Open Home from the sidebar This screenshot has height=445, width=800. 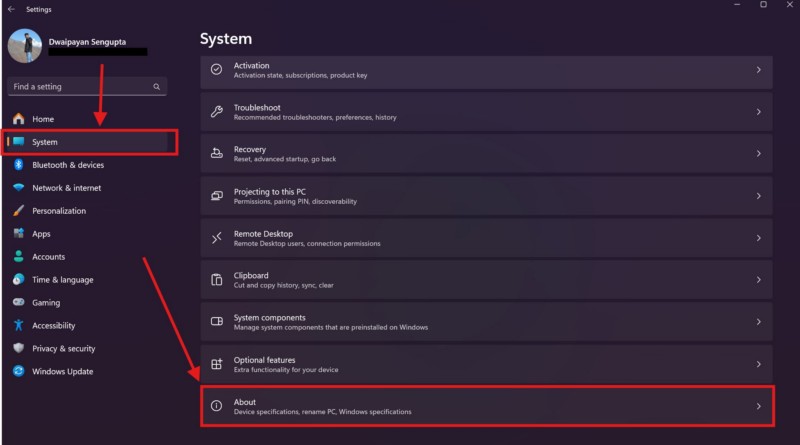(x=42, y=119)
